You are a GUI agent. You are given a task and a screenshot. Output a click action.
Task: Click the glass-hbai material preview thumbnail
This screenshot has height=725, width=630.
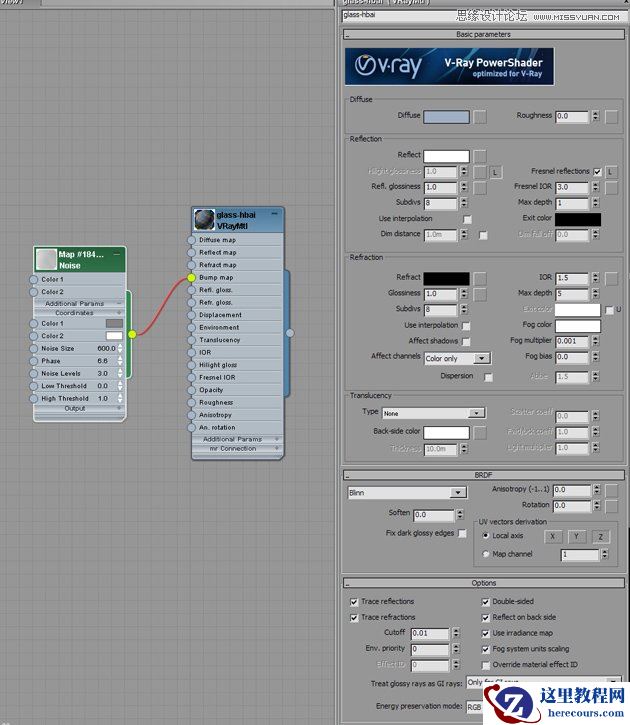click(204, 220)
